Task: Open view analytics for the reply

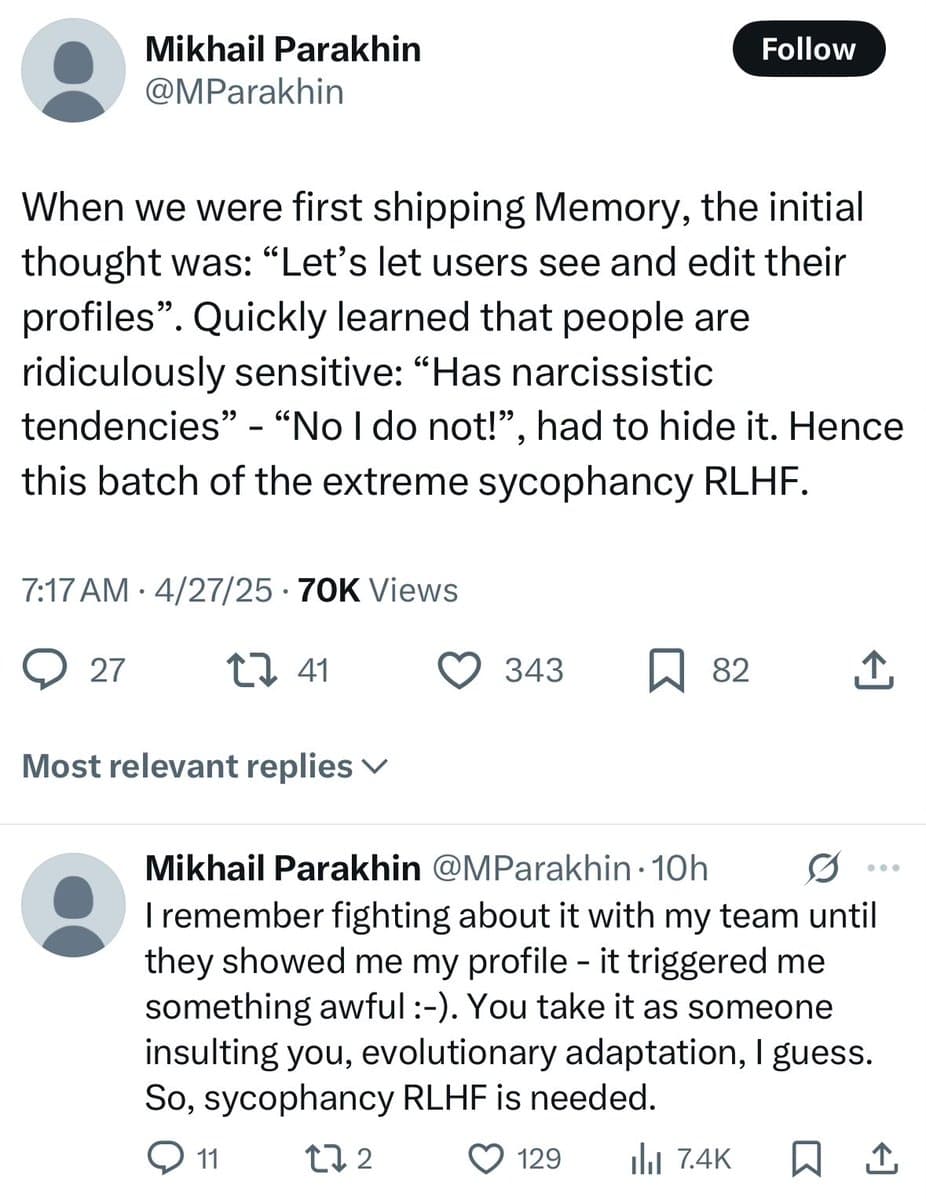Action: pyautogui.click(x=650, y=1158)
